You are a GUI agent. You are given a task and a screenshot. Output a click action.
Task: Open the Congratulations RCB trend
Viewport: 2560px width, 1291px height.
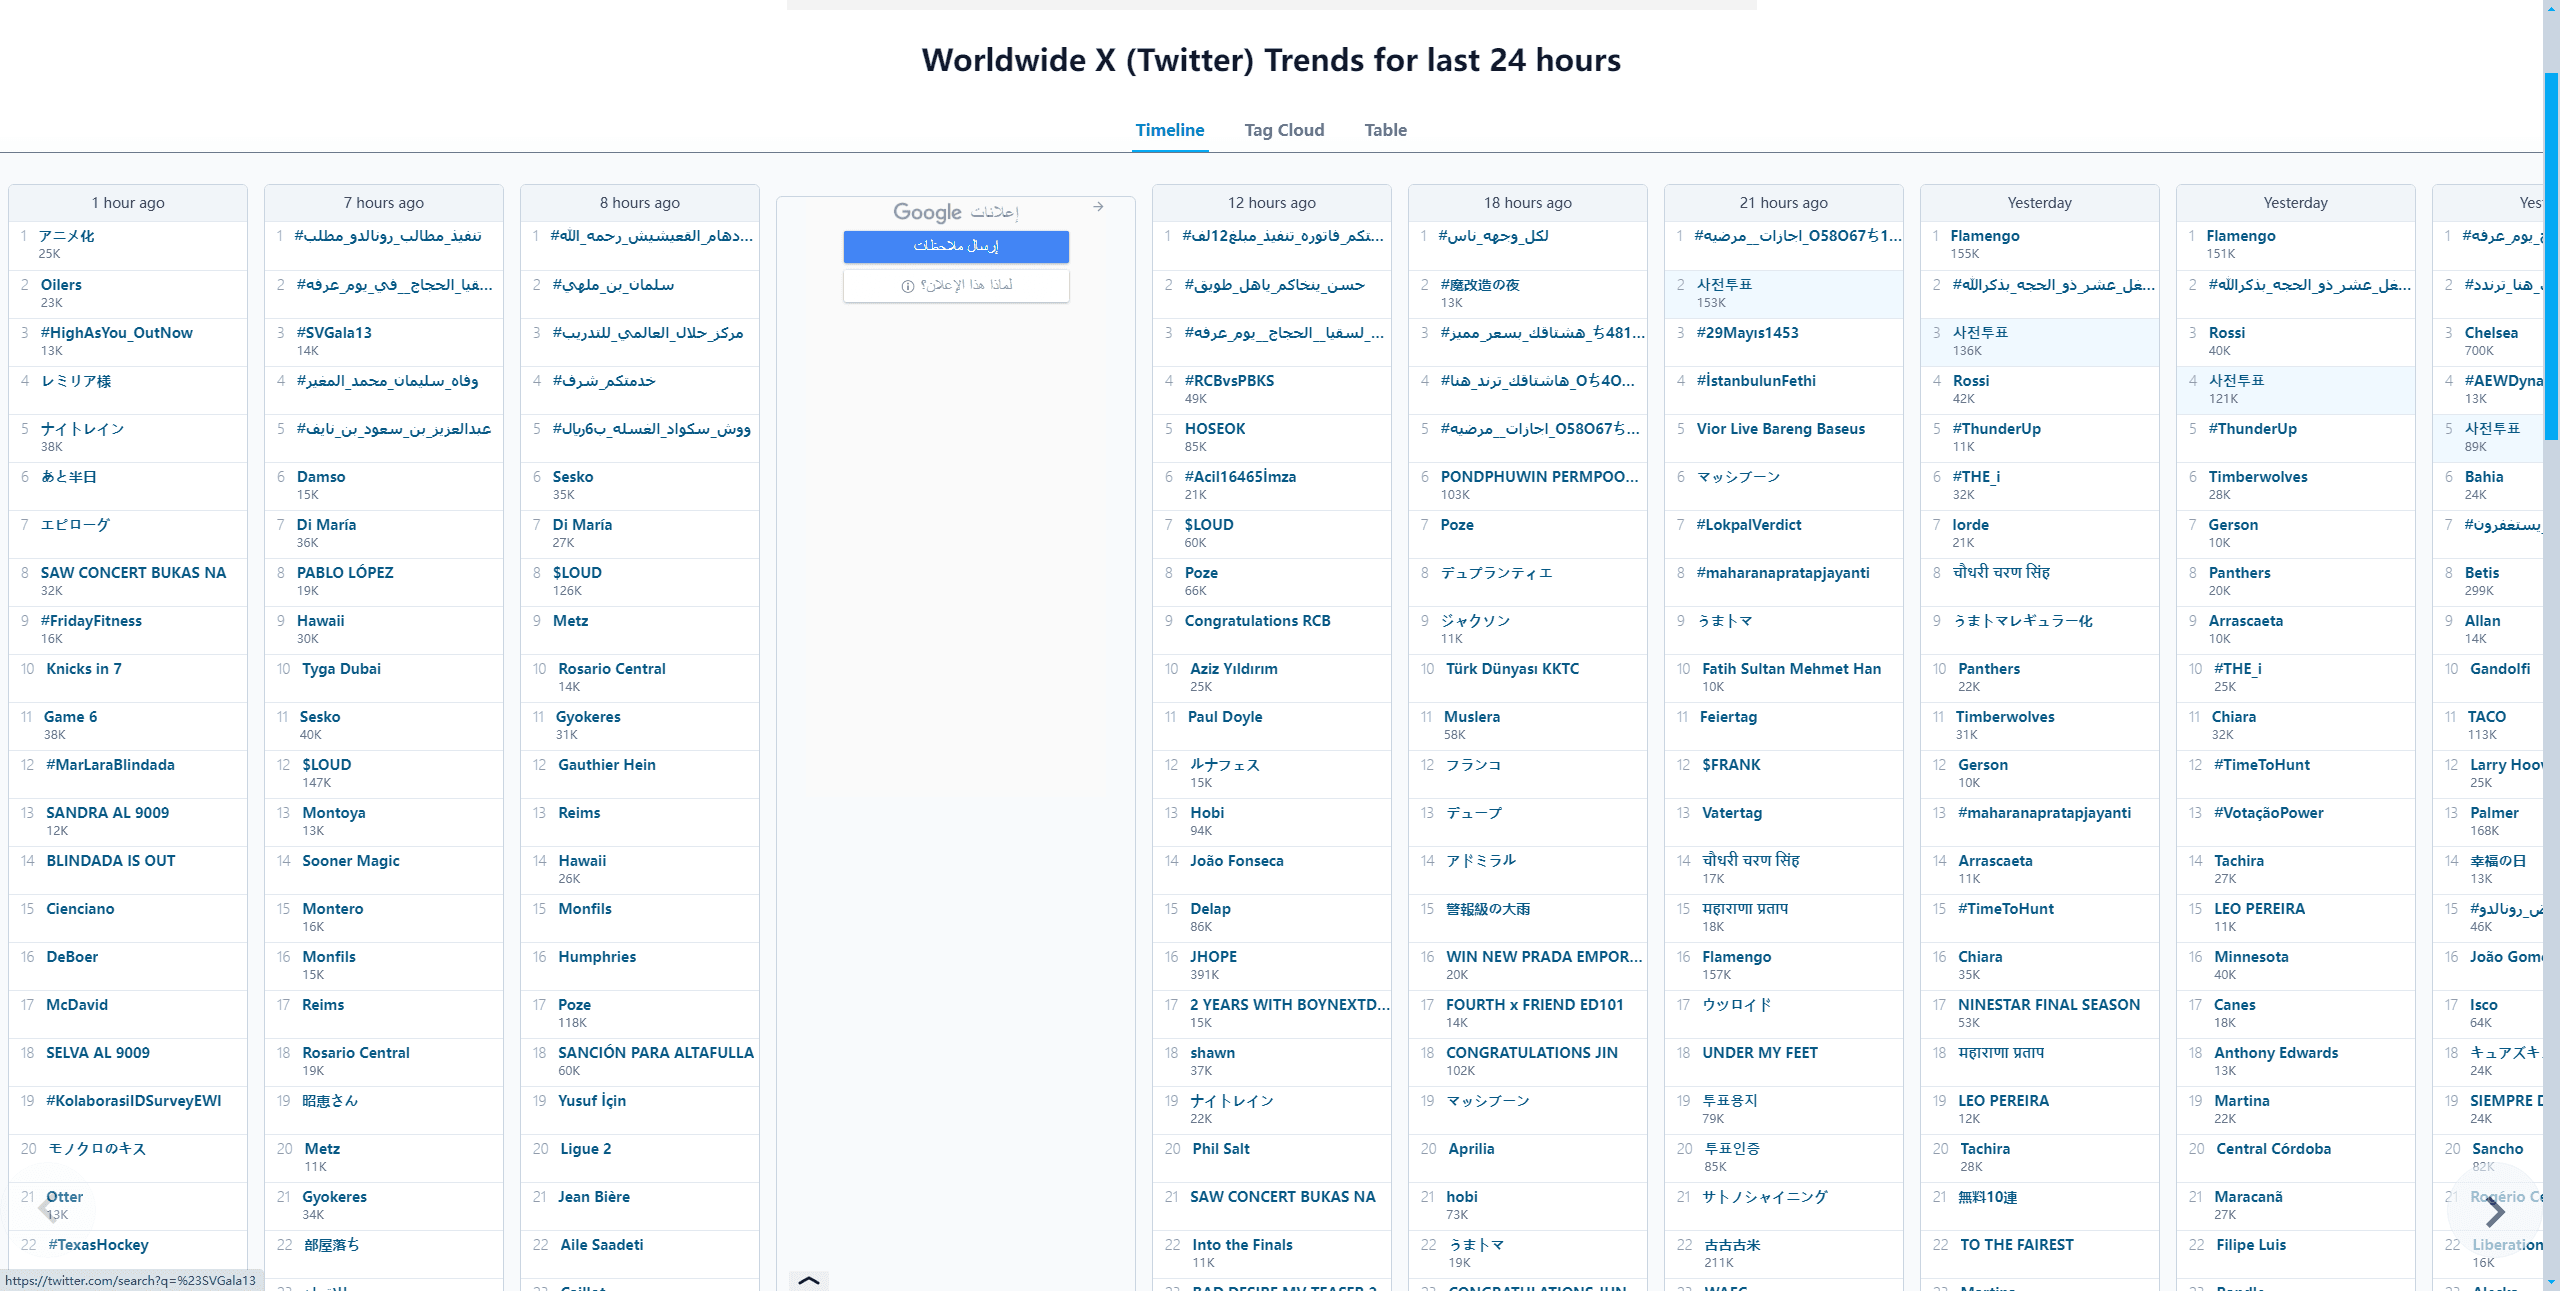pyautogui.click(x=1257, y=621)
